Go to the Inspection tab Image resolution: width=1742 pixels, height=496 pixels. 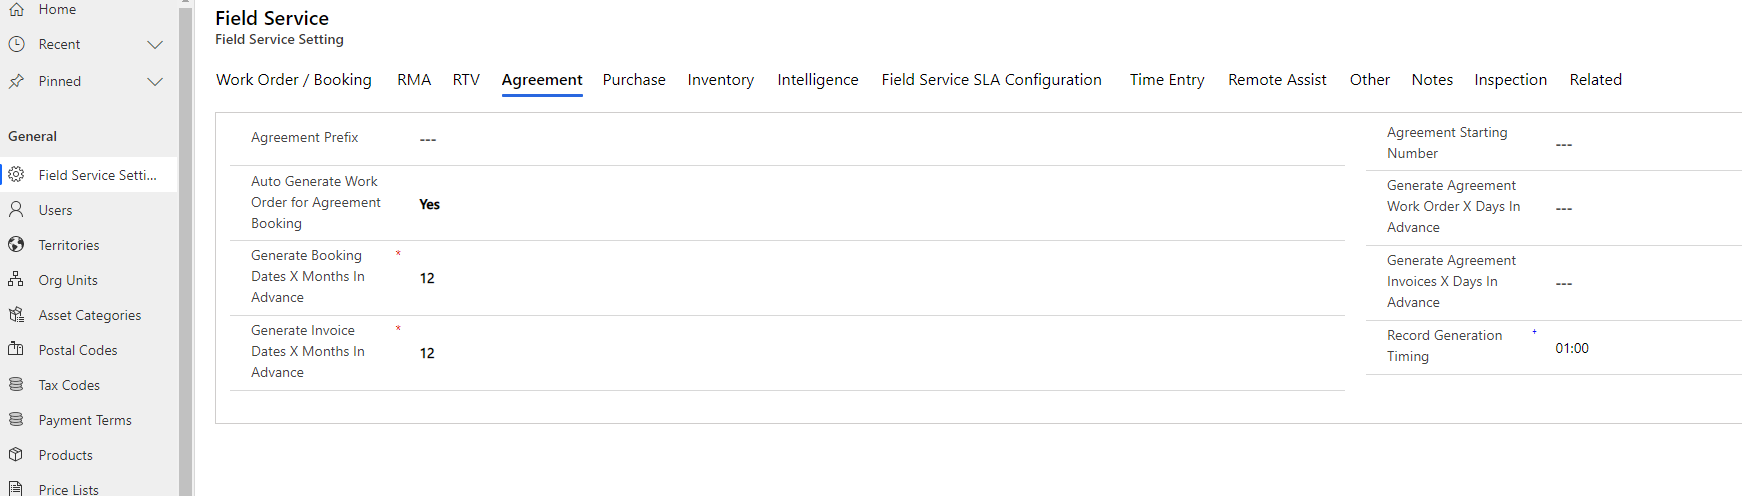tap(1510, 80)
